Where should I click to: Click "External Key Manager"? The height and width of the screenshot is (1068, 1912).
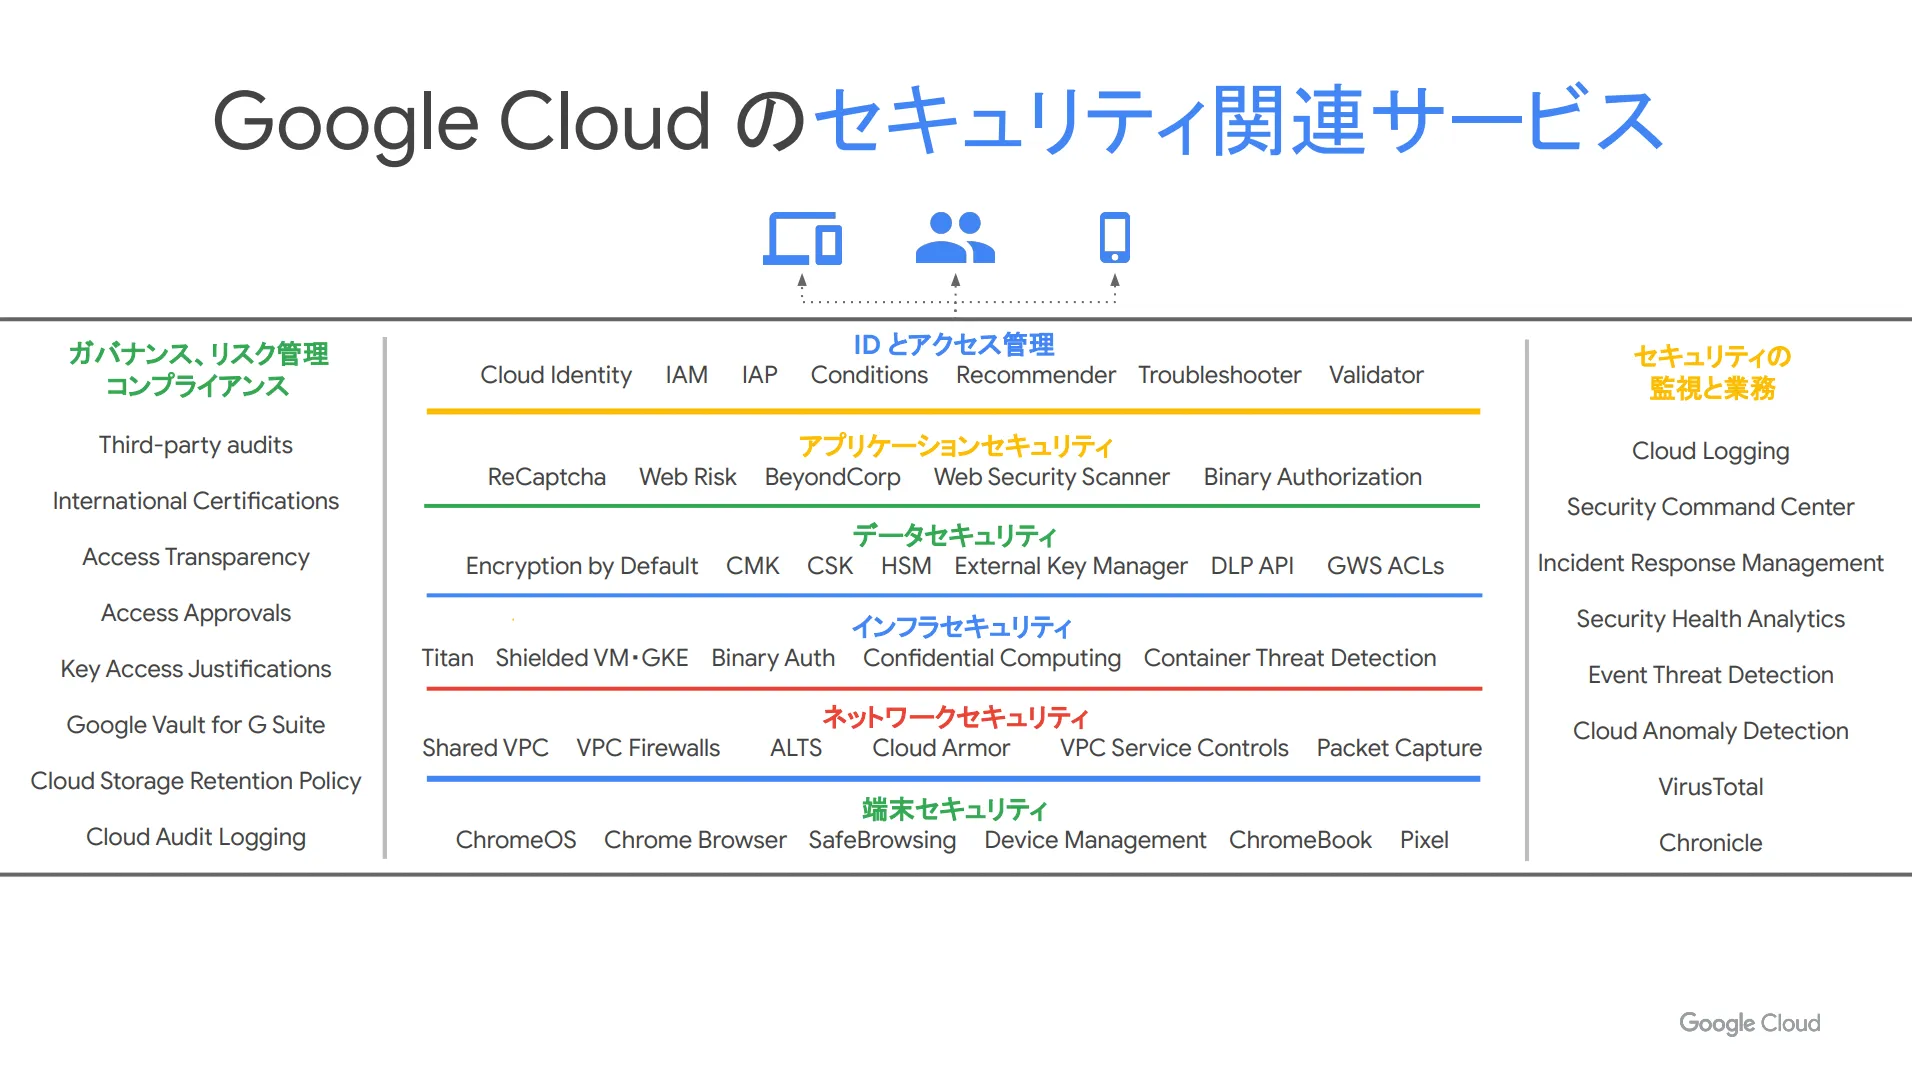pyautogui.click(x=1071, y=567)
